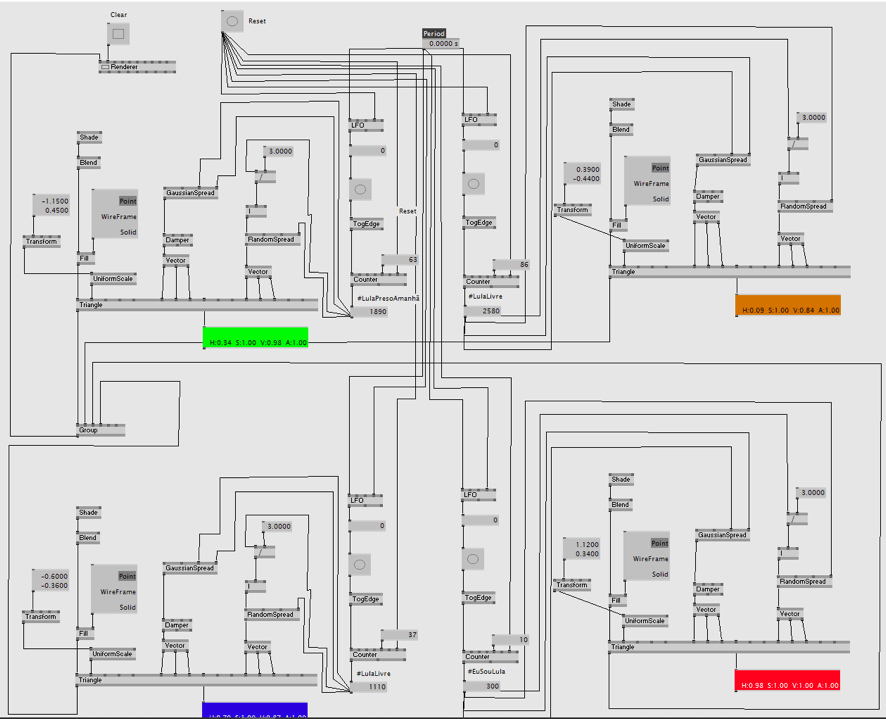Viewport: 886px width, 719px height.
Task: Click the green color swatch
Action: click(255, 337)
